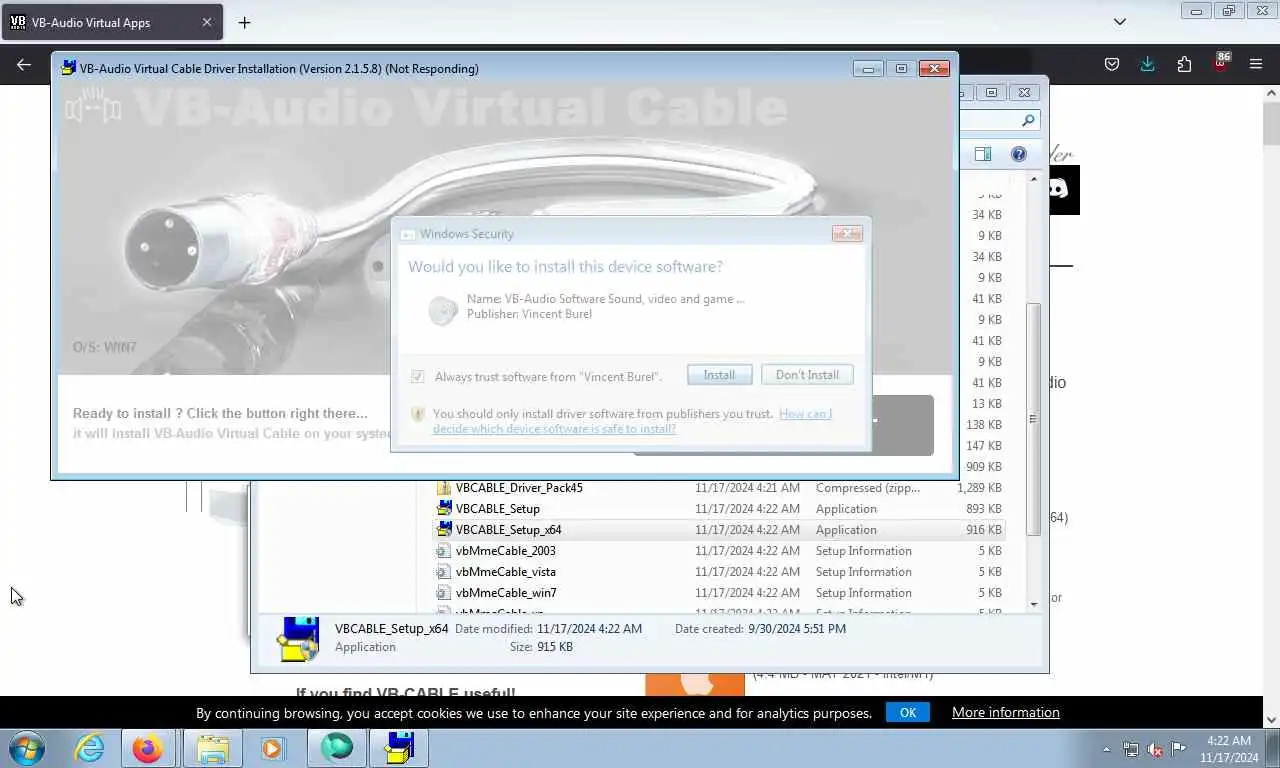Click the muted volume tray icon
This screenshot has width=1280, height=768.
point(1155,749)
